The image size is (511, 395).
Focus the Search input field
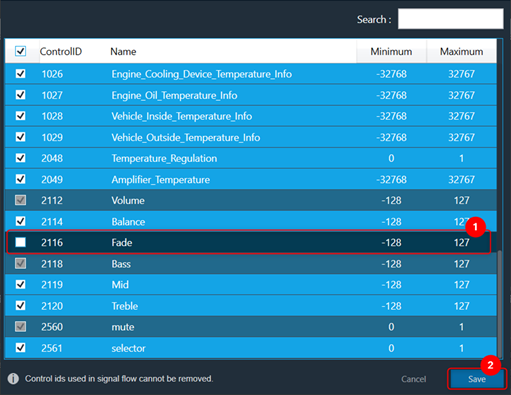pyautogui.click(x=450, y=19)
